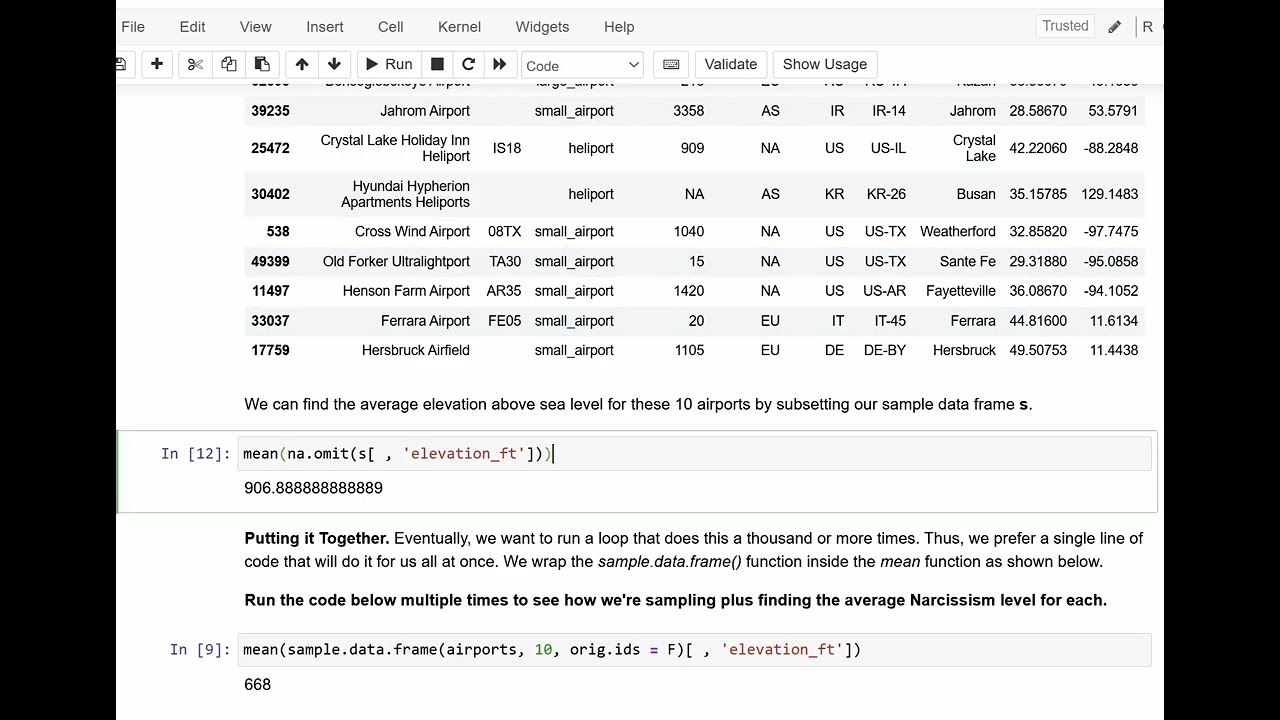Image resolution: width=1280 pixels, height=720 pixels.
Task: Click the Old Forker Ultralightport cell
Action: (396, 261)
